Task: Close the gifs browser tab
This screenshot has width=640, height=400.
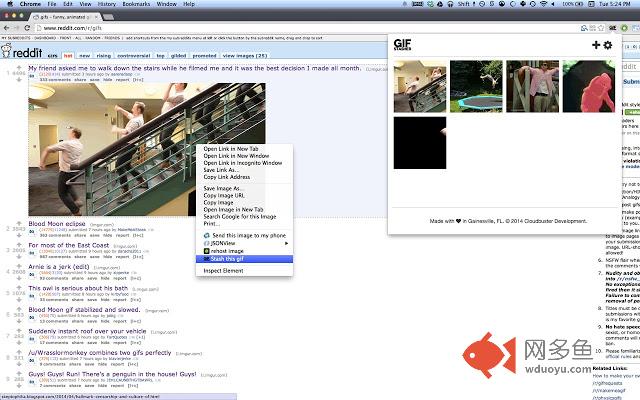Action: [97, 17]
